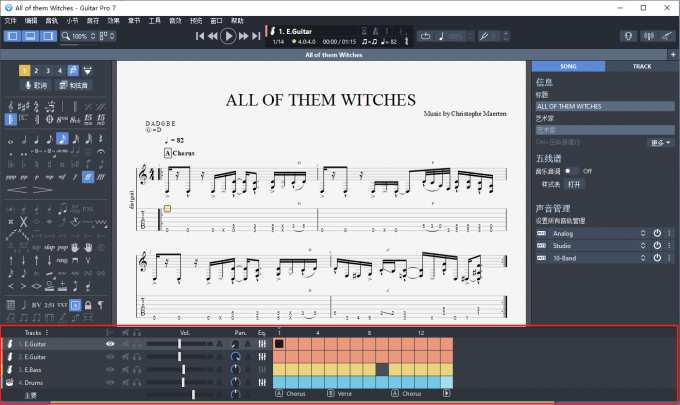The width and height of the screenshot is (680, 405).
Task: Click the 打开 stylesheet button
Action: (574, 185)
